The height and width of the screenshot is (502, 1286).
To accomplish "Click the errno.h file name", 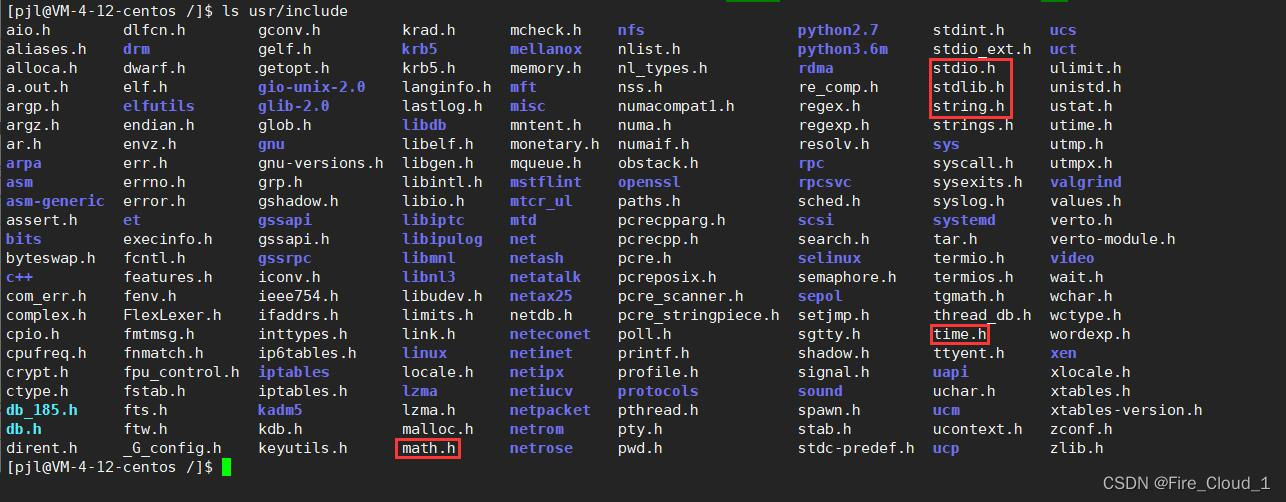I will 155,182.
